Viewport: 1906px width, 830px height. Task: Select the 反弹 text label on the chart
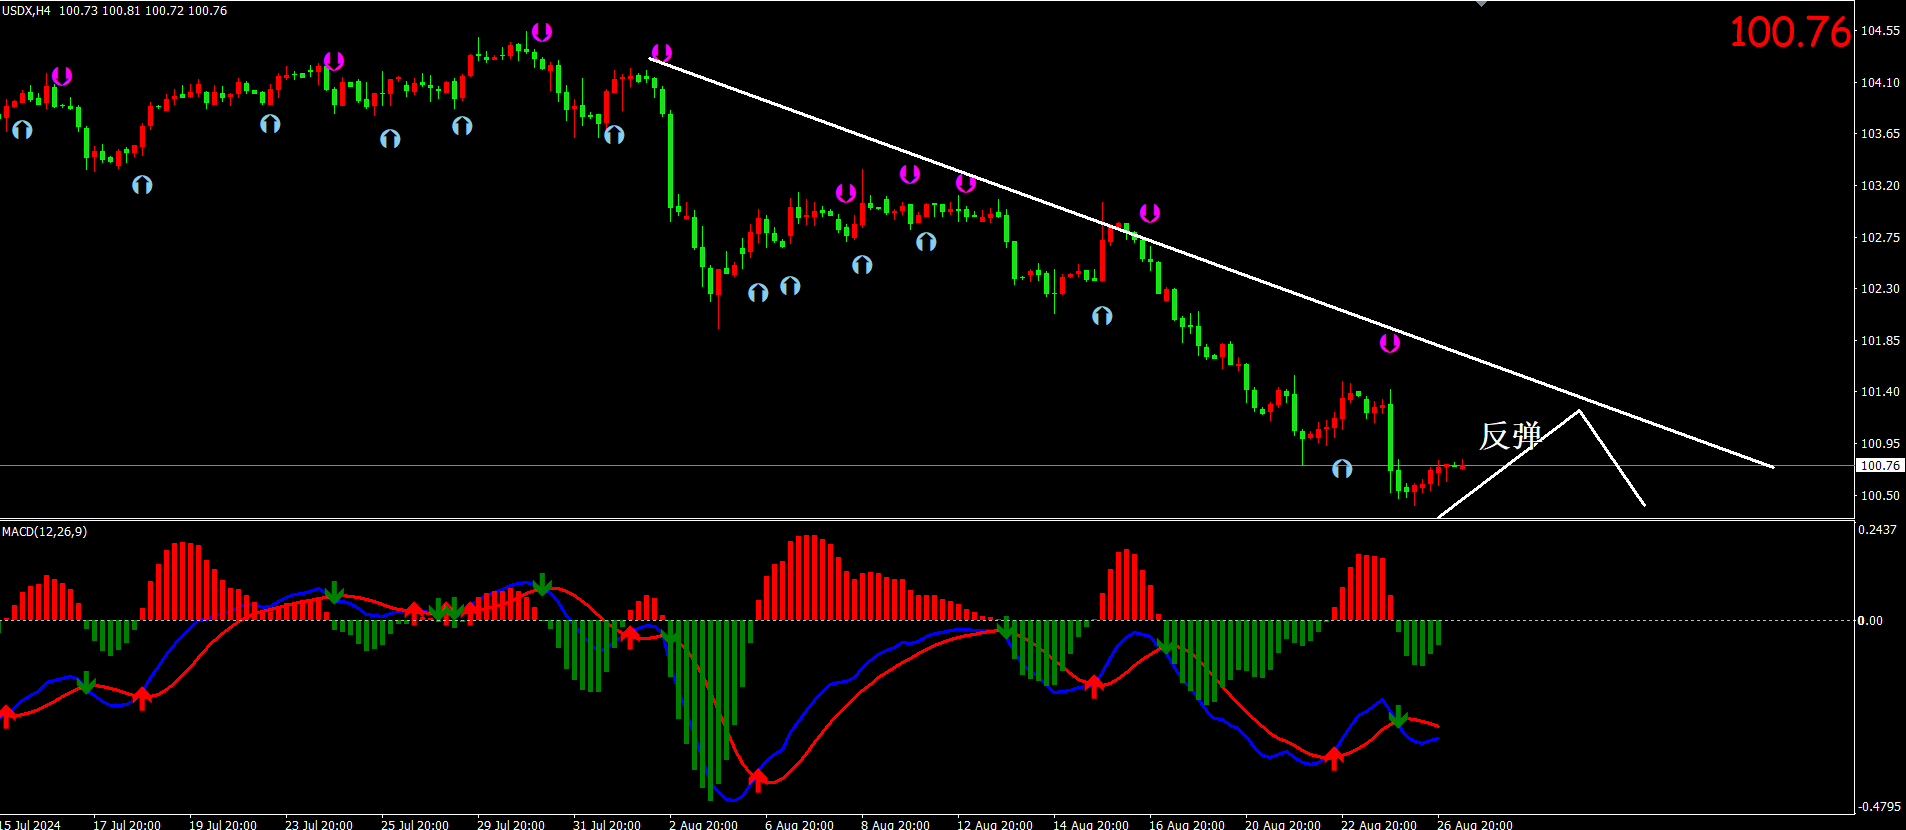[1510, 436]
